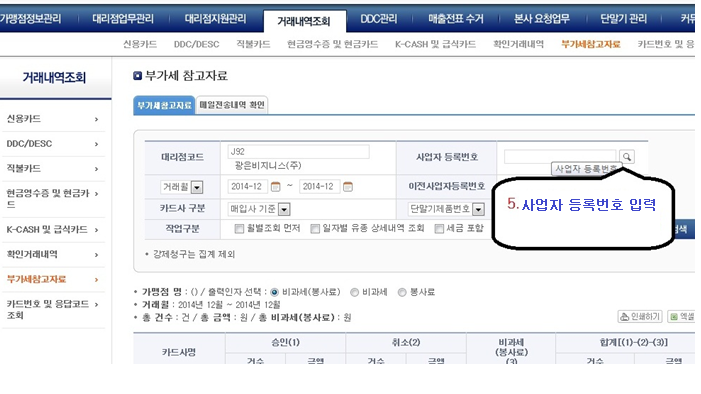Click the magnifier search icon for 사업자 등록번호
The image size is (701, 394).
(627, 157)
